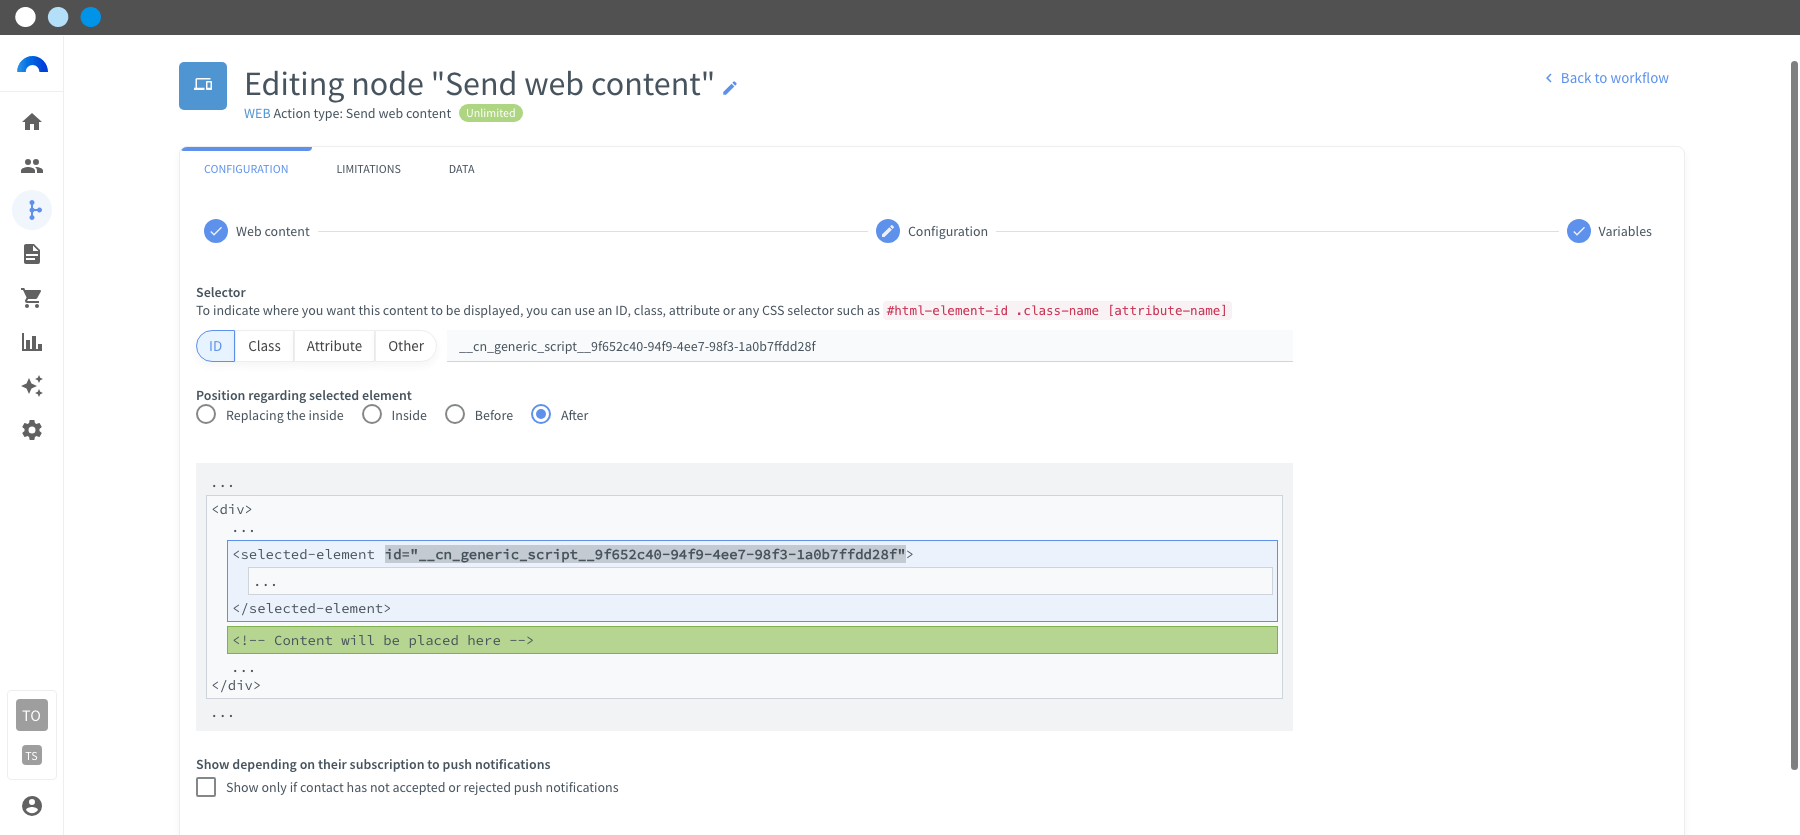Open the Contacts people icon

click(x=32, y=166)
